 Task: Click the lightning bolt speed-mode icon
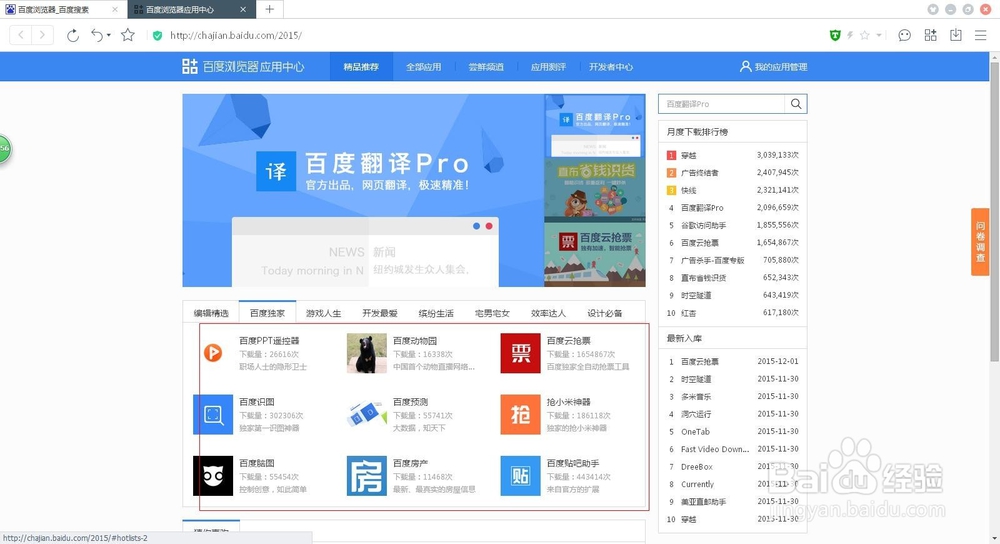coord(849,35)
